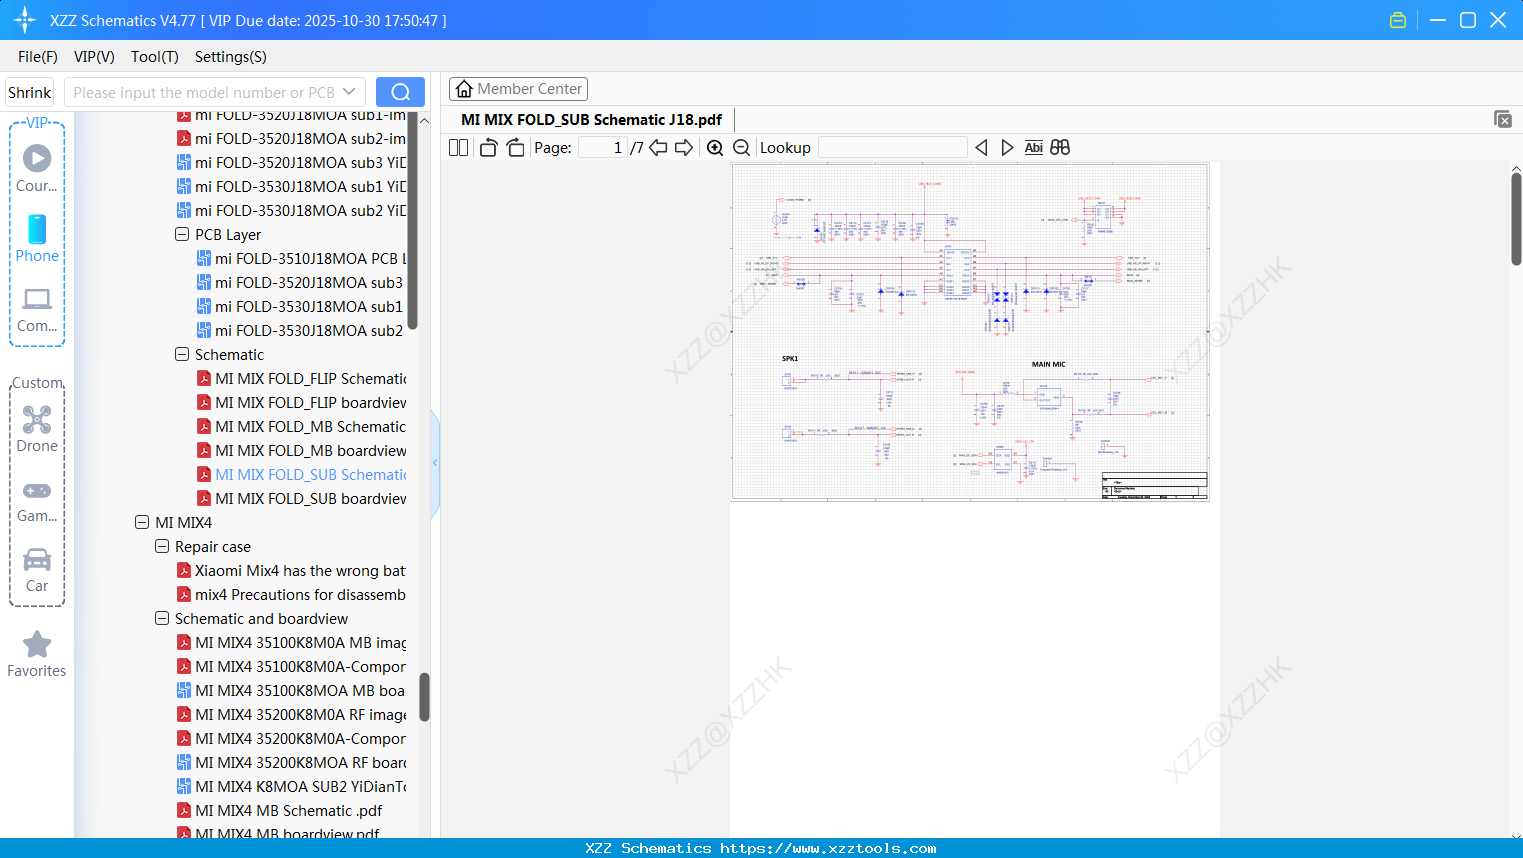Open the File(F) menu
The height and width of the screenshot is (858, 1523).
[38, 57]
